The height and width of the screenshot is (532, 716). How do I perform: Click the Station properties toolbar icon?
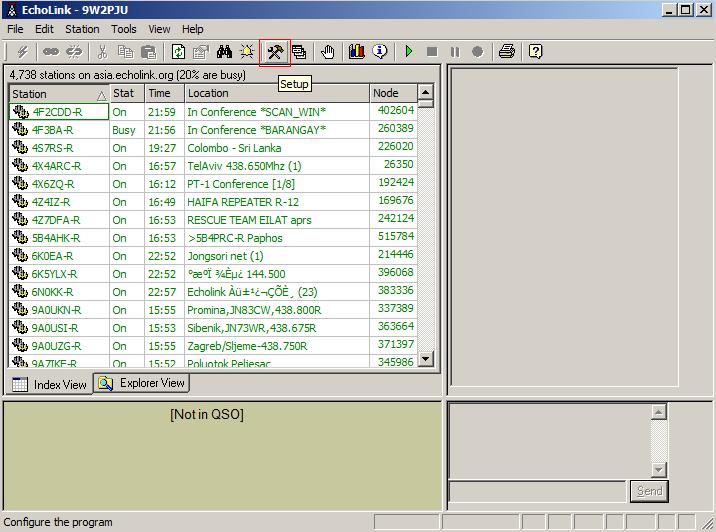click(200, 52)
